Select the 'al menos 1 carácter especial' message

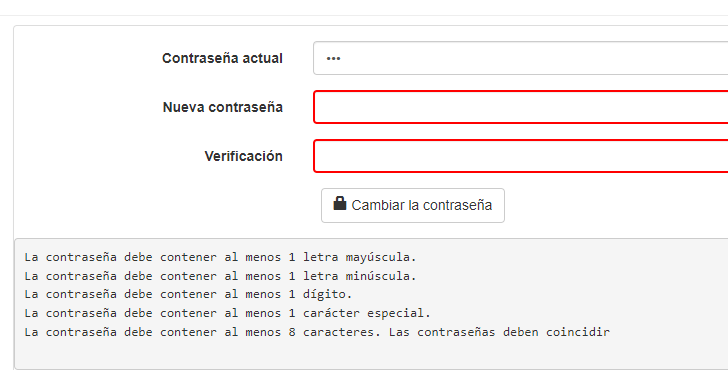pyautogui.click(x=228, y=313)
